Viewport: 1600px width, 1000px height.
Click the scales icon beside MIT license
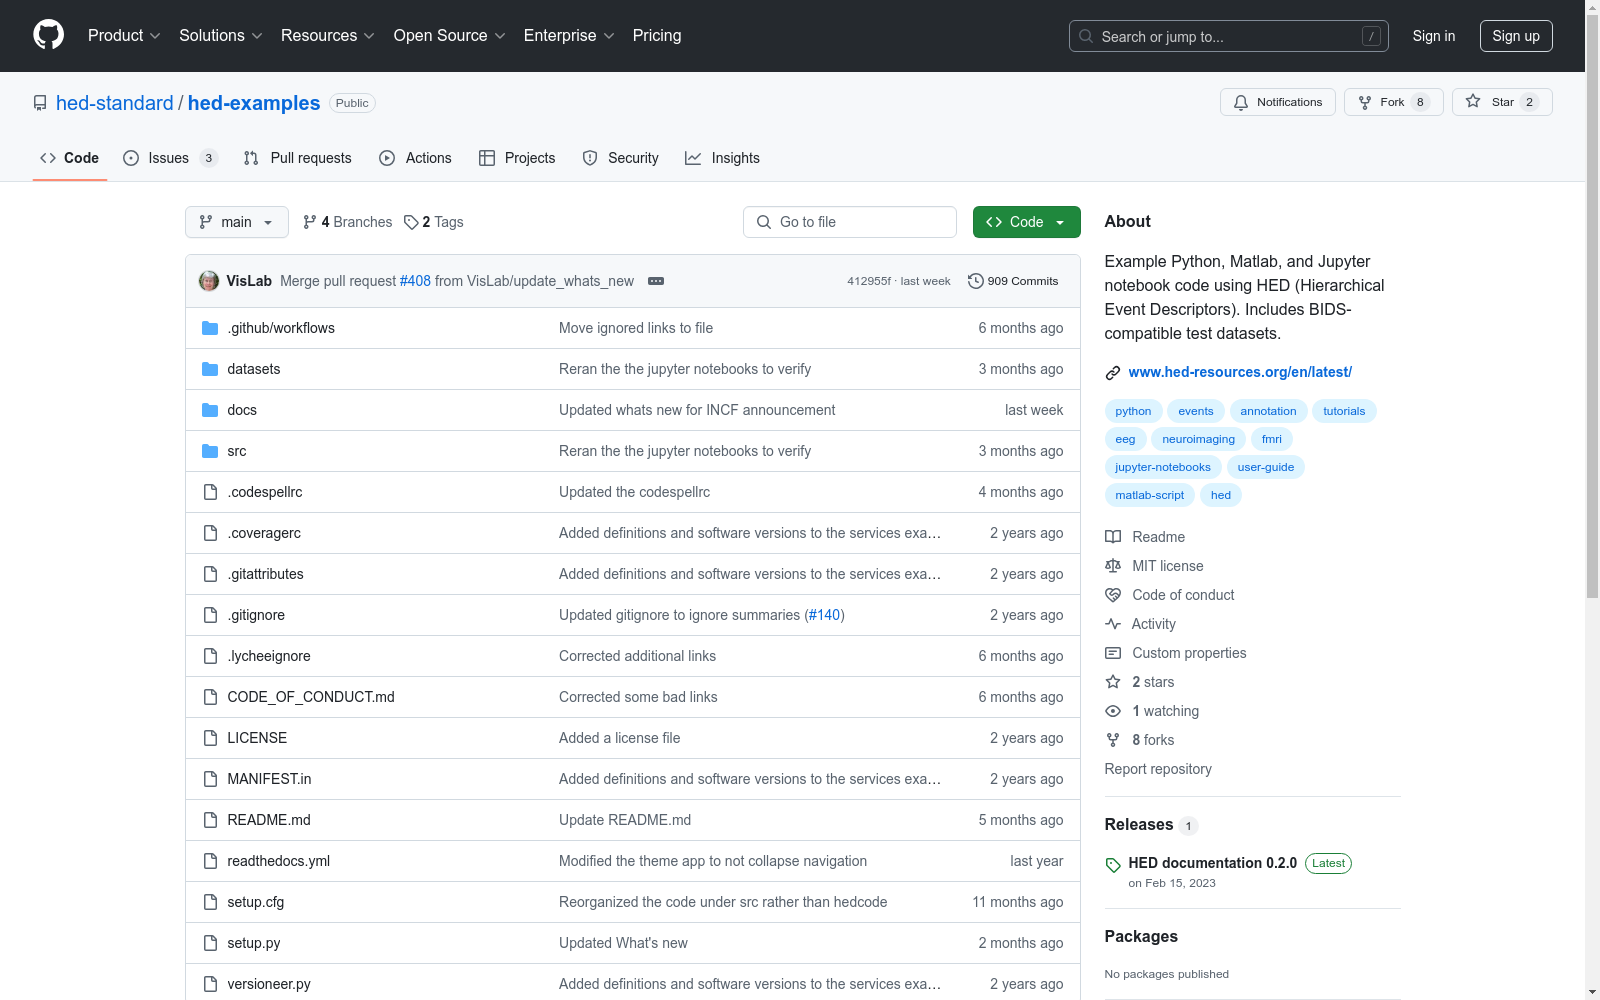(1113, 566)
